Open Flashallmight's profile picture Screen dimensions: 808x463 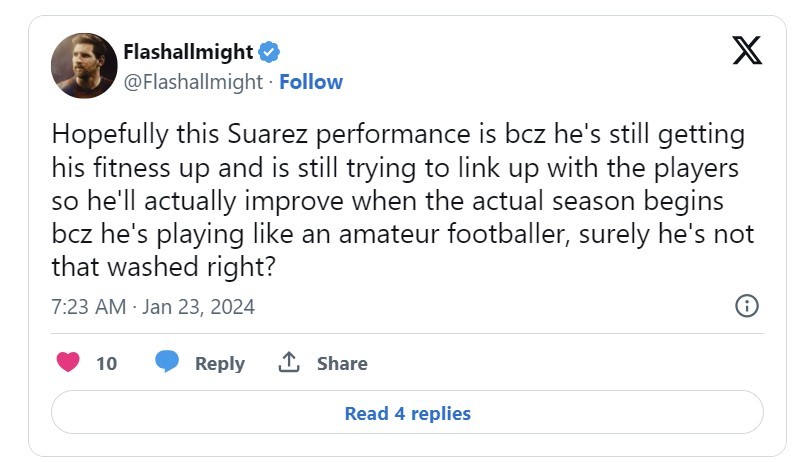[84, 65]
